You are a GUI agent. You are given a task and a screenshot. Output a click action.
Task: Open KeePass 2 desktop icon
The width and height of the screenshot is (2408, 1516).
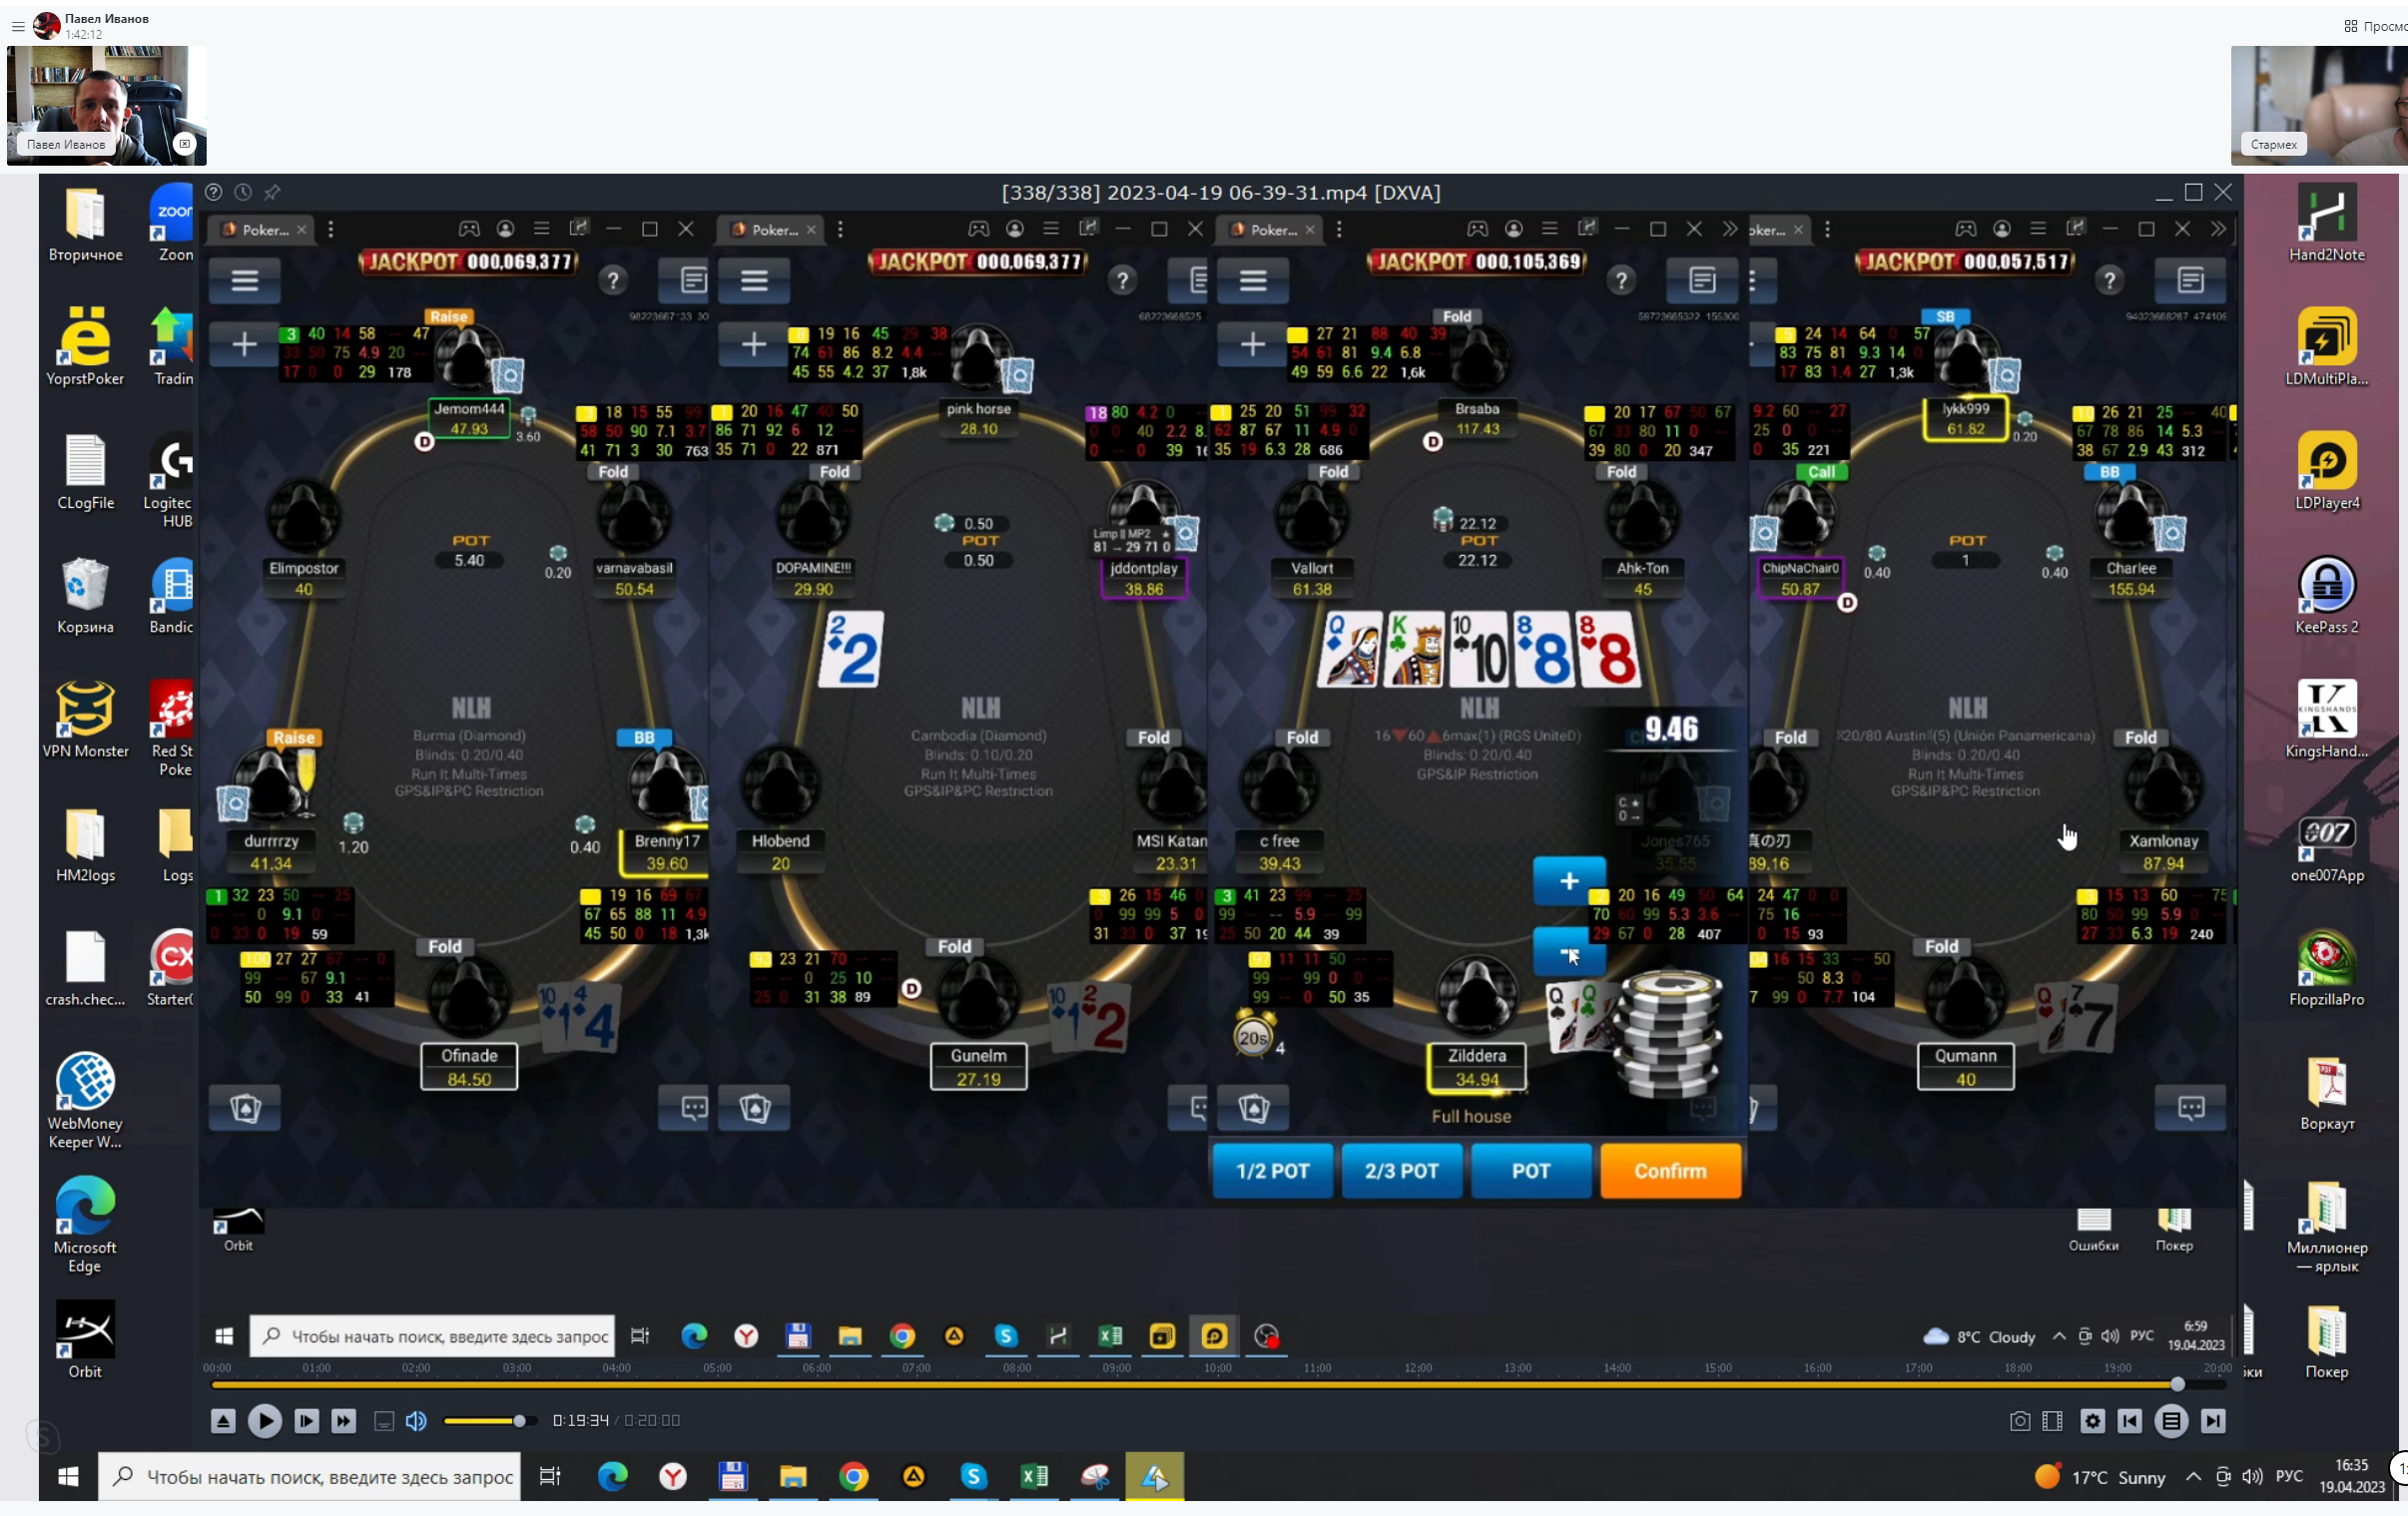click(x=2326, y=595)
